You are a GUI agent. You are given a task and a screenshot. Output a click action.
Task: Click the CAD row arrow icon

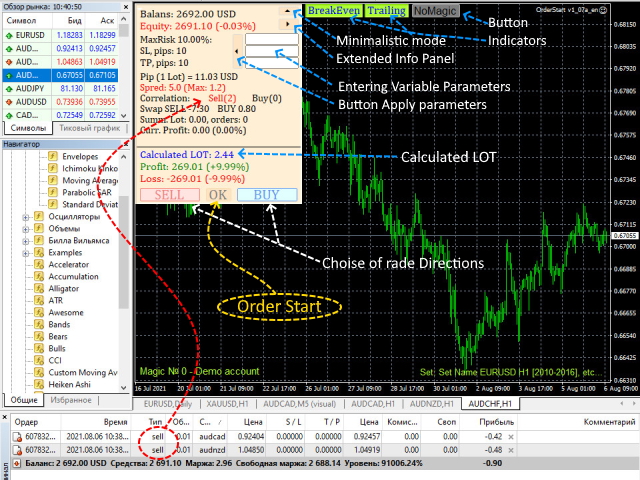tap(9, 115)
